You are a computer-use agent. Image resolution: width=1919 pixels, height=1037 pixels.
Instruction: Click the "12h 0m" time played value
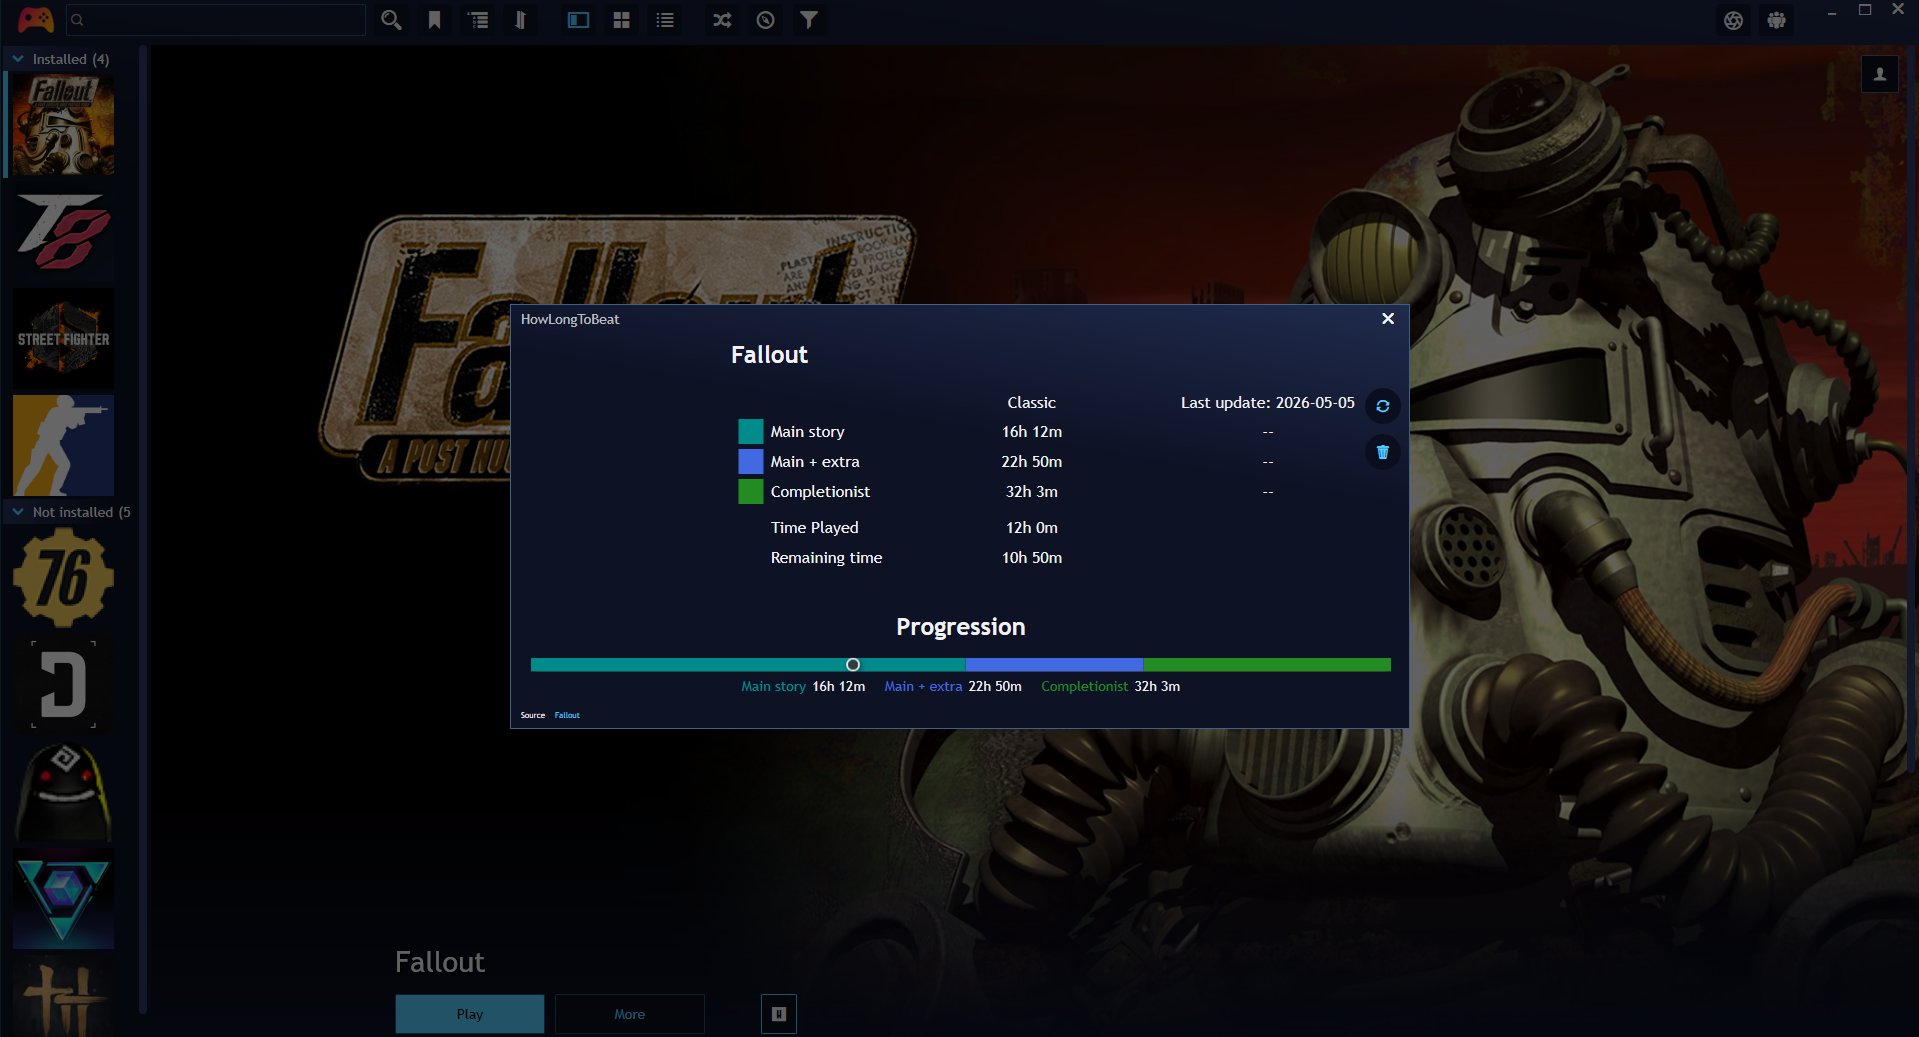(x=1032, y=528)
